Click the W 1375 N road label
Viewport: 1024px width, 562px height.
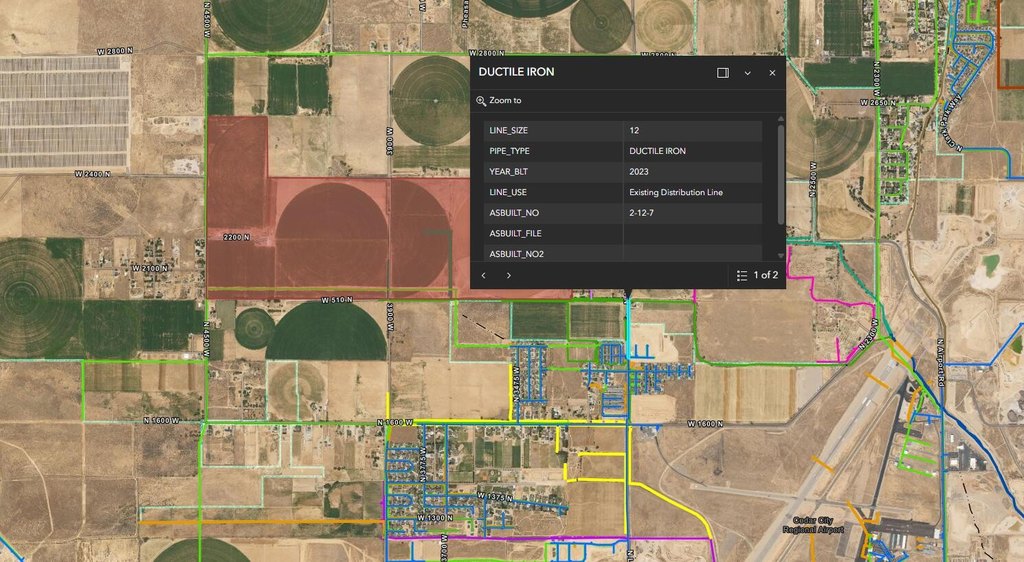494,497
